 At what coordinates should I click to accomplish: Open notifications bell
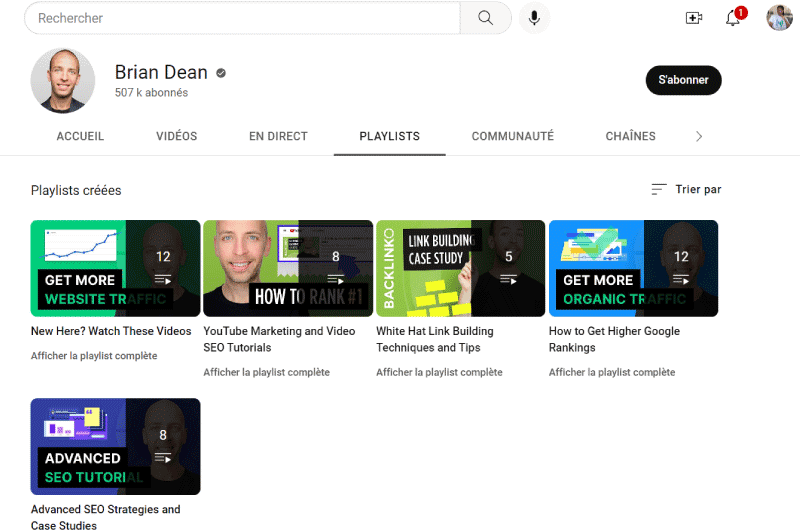[733, 18]
